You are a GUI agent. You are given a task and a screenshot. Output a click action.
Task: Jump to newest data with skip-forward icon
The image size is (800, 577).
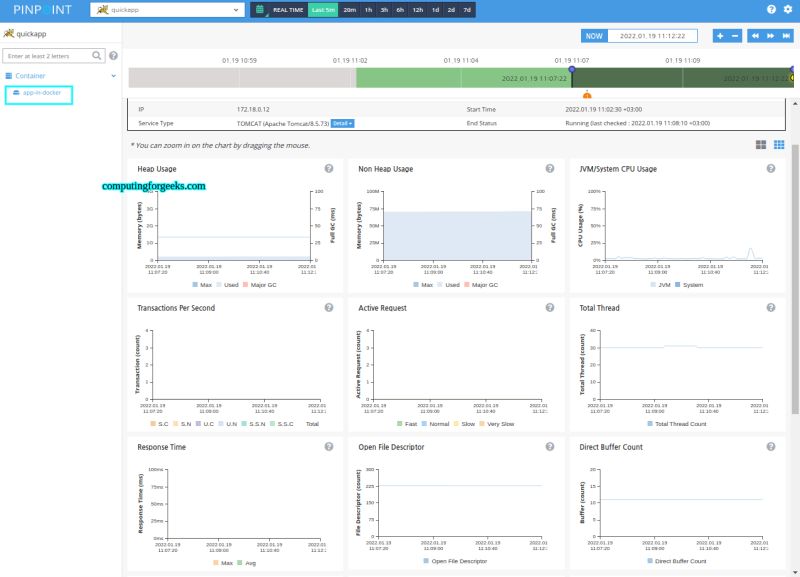pyautogui.click(x=787, y=36)
